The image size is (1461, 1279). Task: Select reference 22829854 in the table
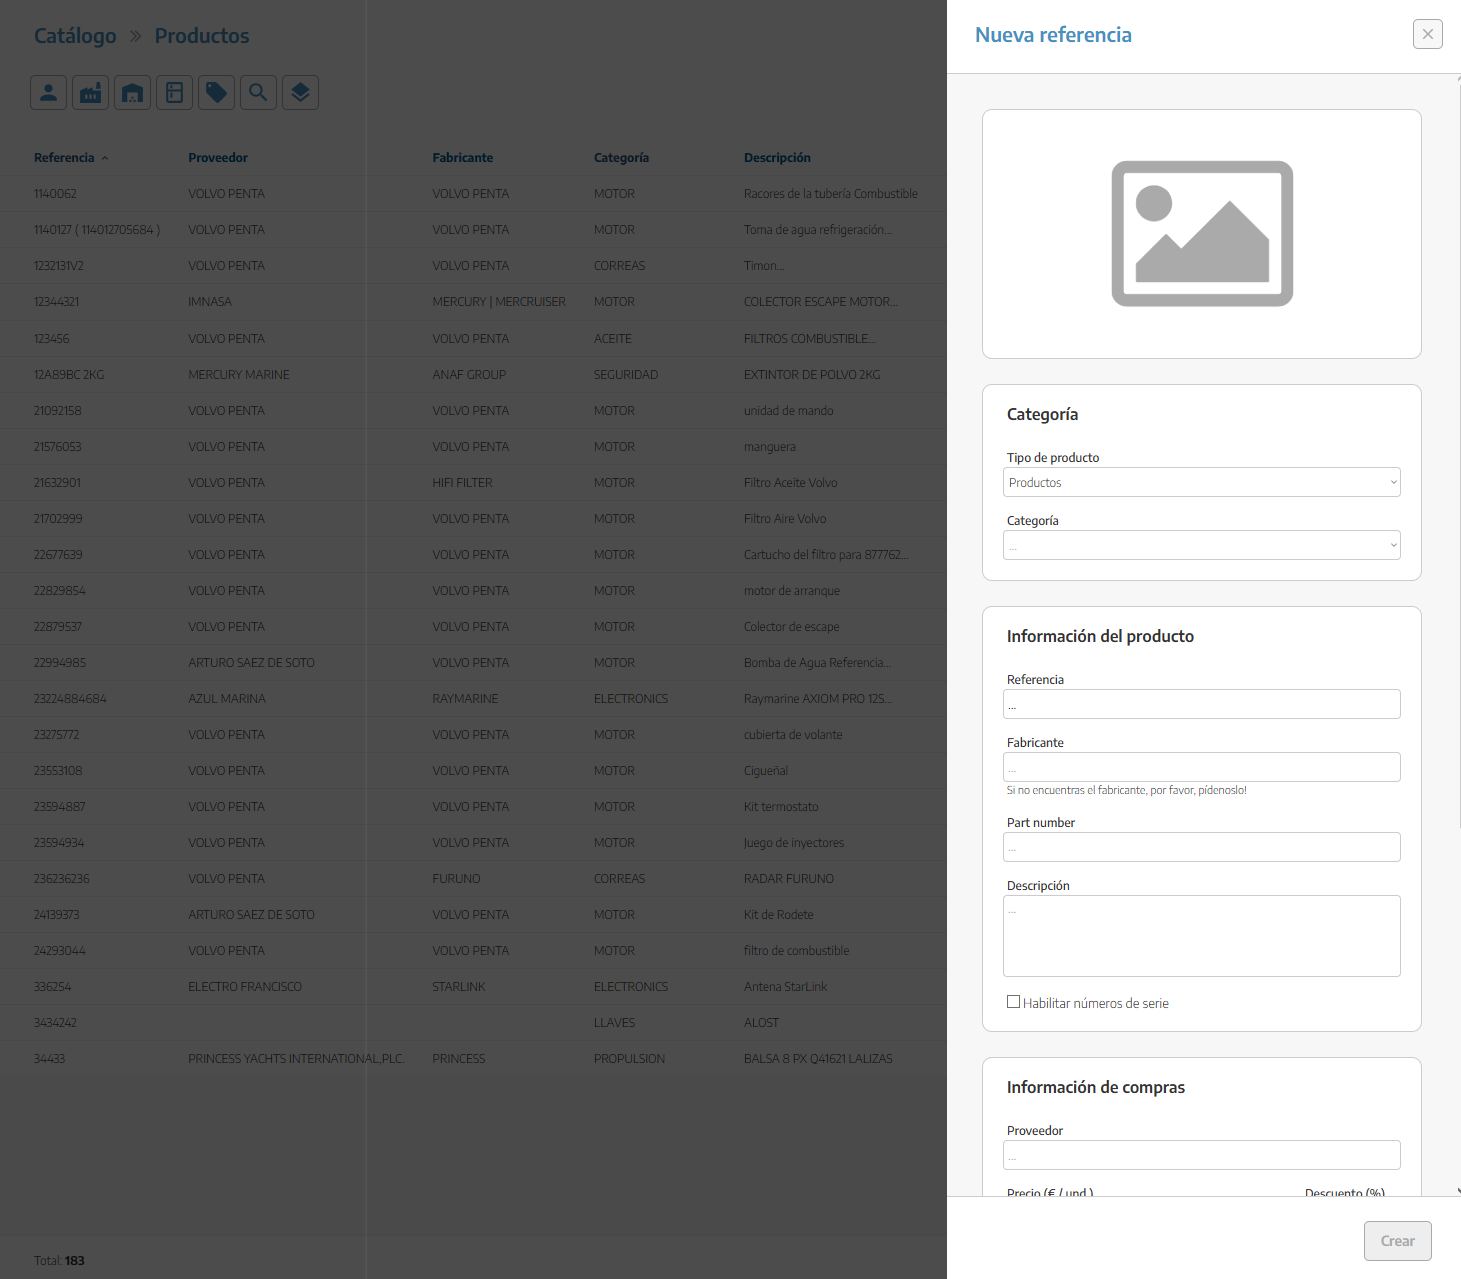coord(60,591)
